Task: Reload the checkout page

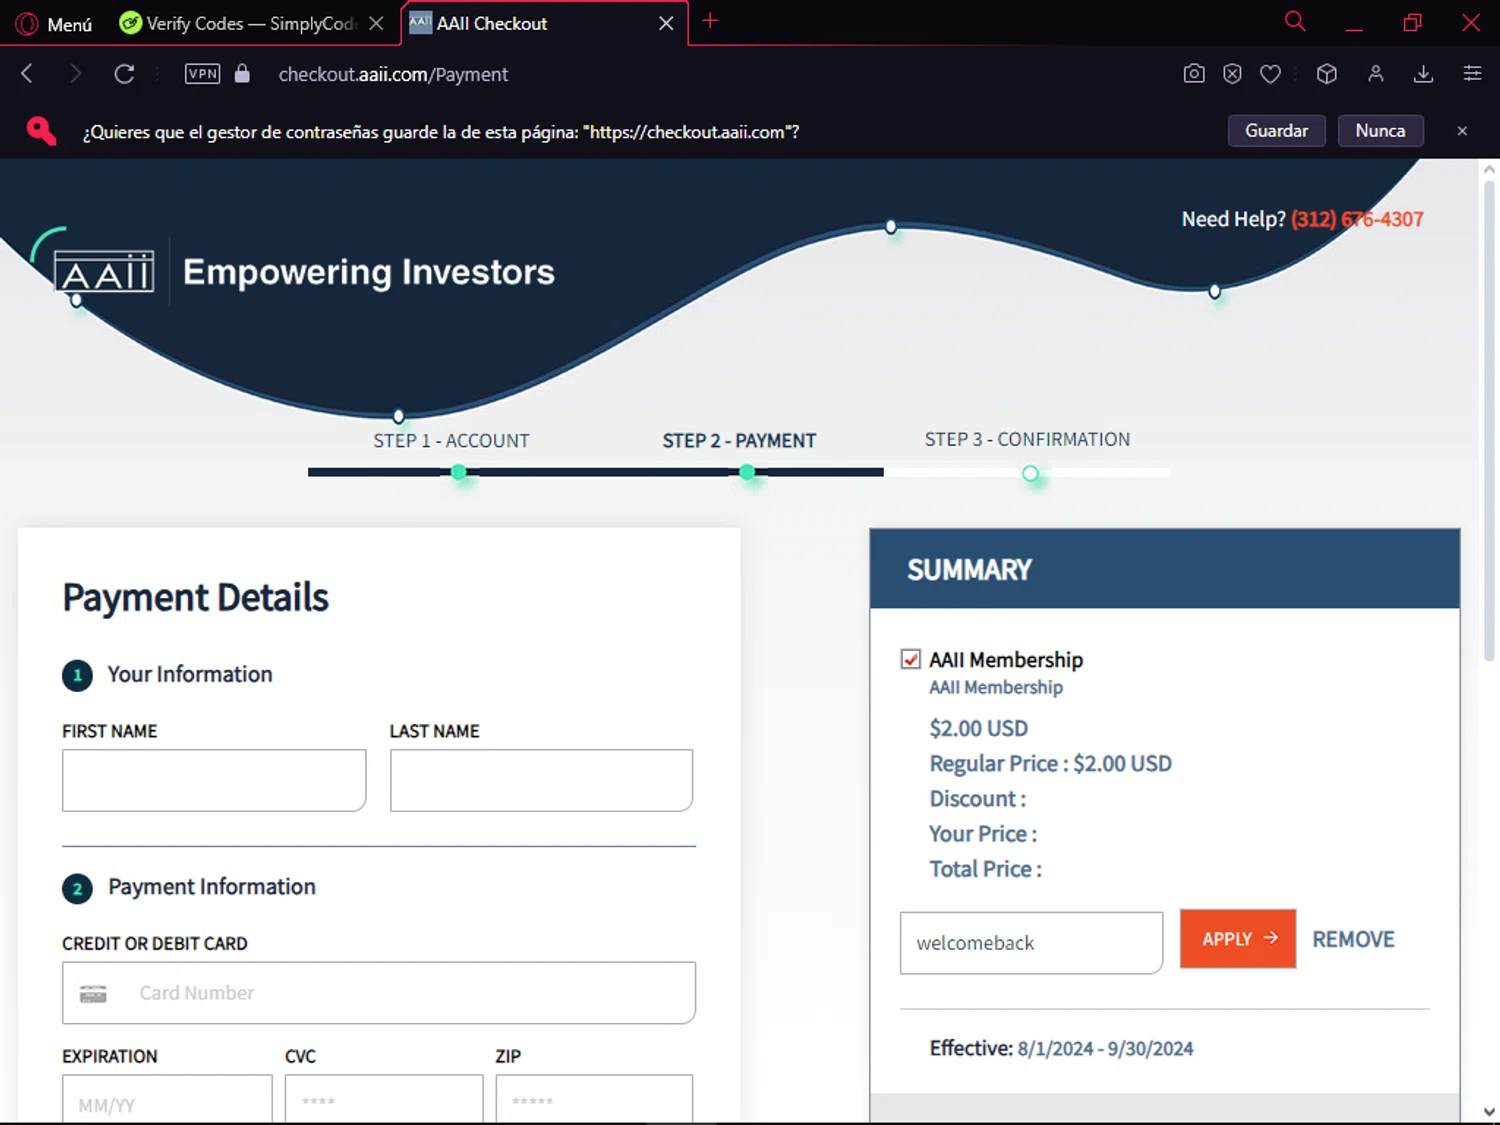Action: [124, 73]
